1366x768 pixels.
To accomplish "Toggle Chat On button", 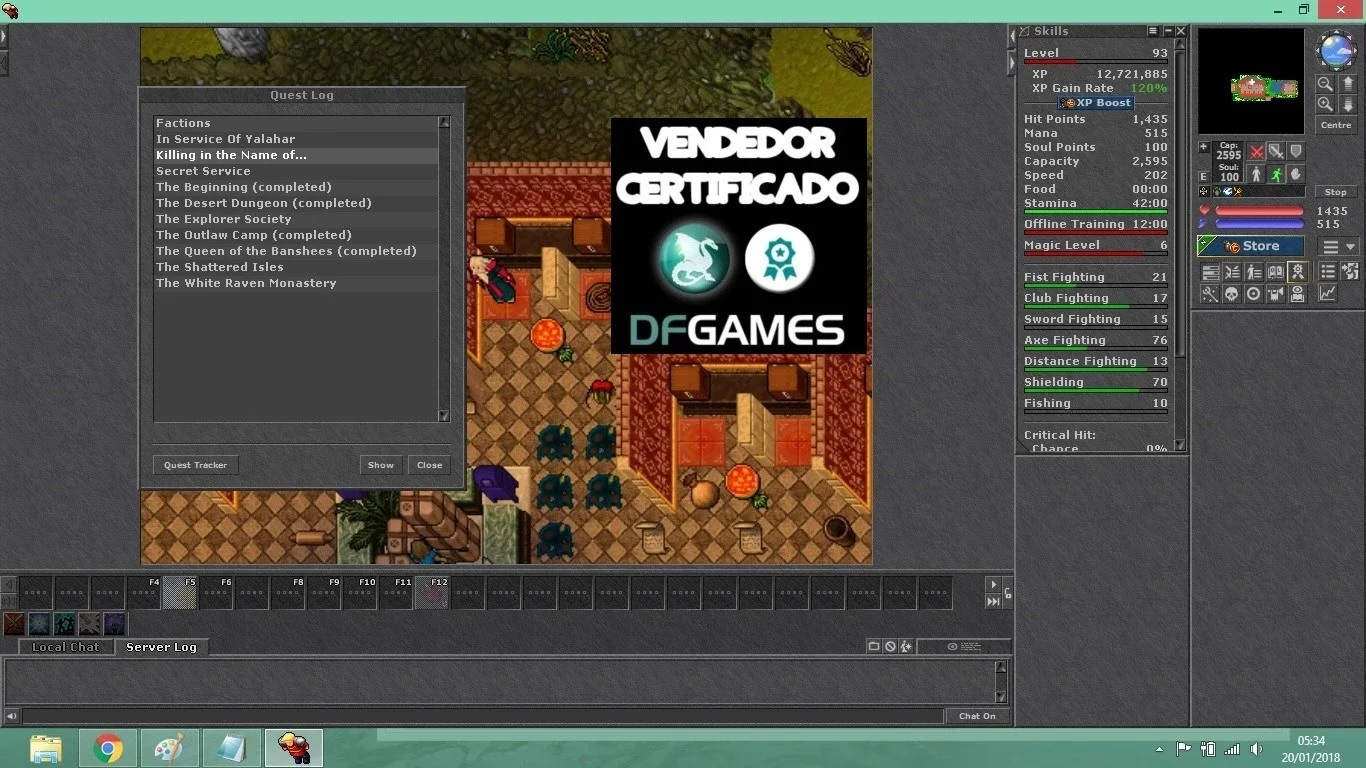I will point(977,716).
